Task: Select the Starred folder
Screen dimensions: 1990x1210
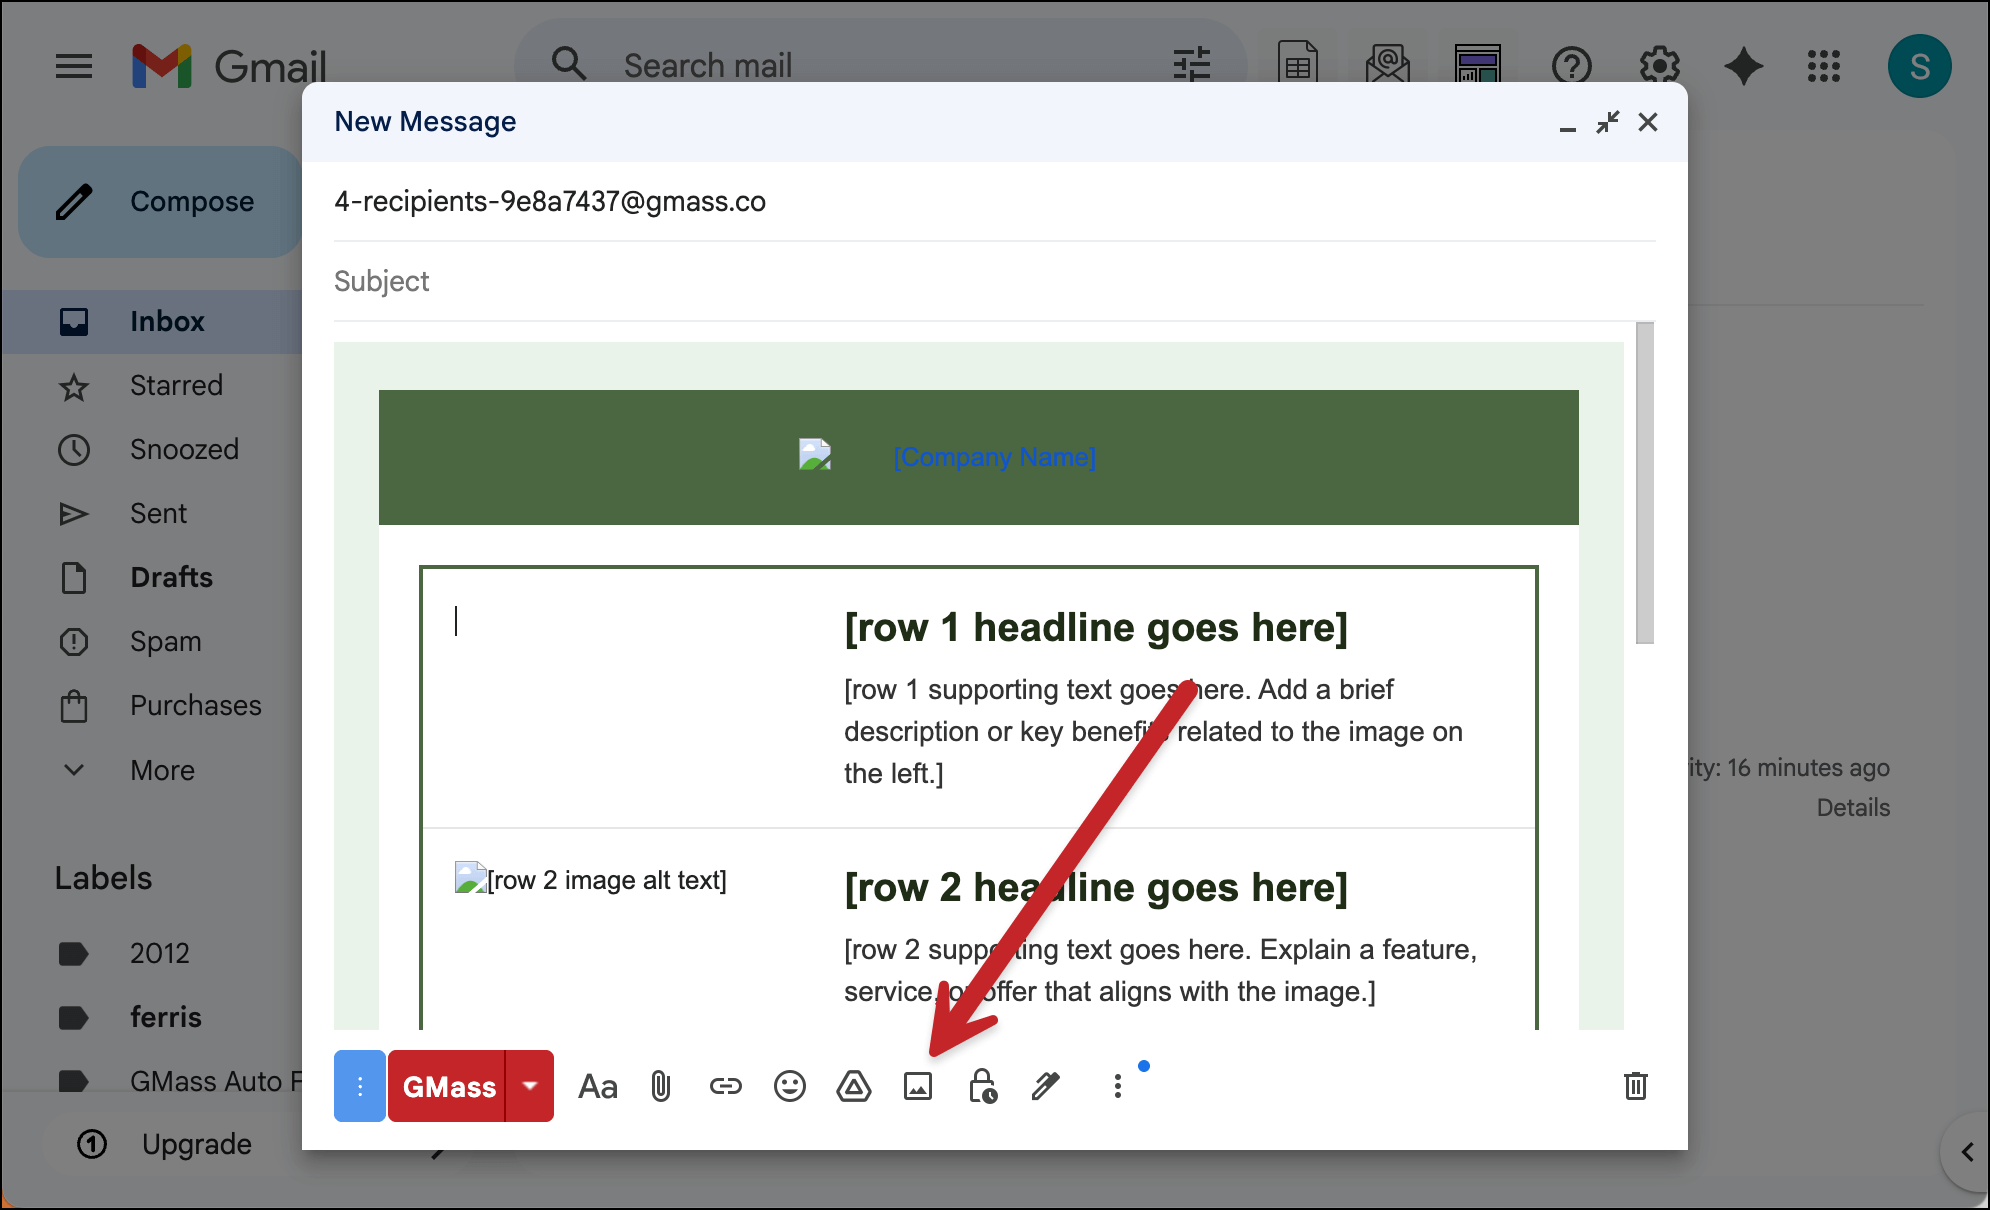Action: pos(176,385)
